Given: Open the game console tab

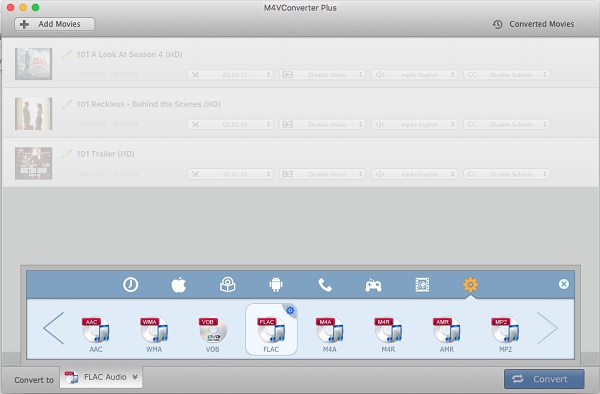Looking at the screenshot, I should 373,285.
